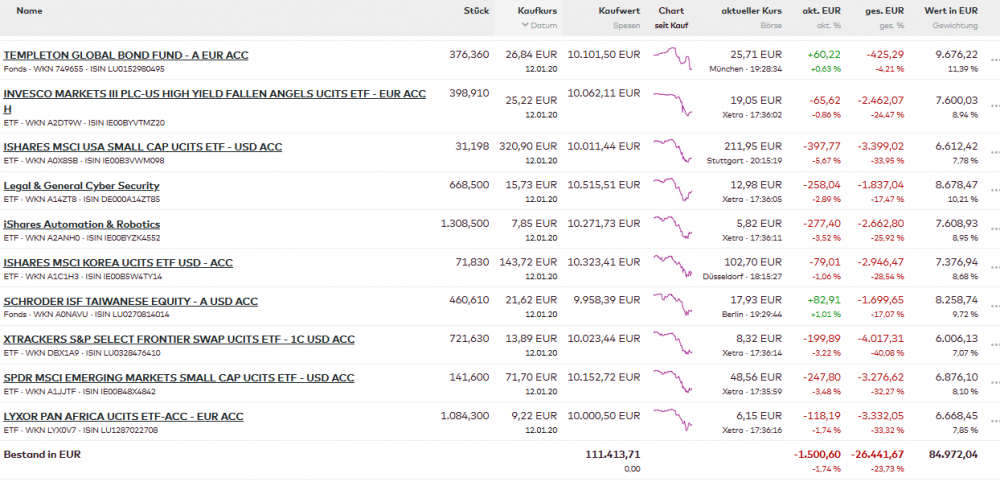1000x482 pixels.
Task: Sort the table by the Name column
Action: tap(30, 11)
